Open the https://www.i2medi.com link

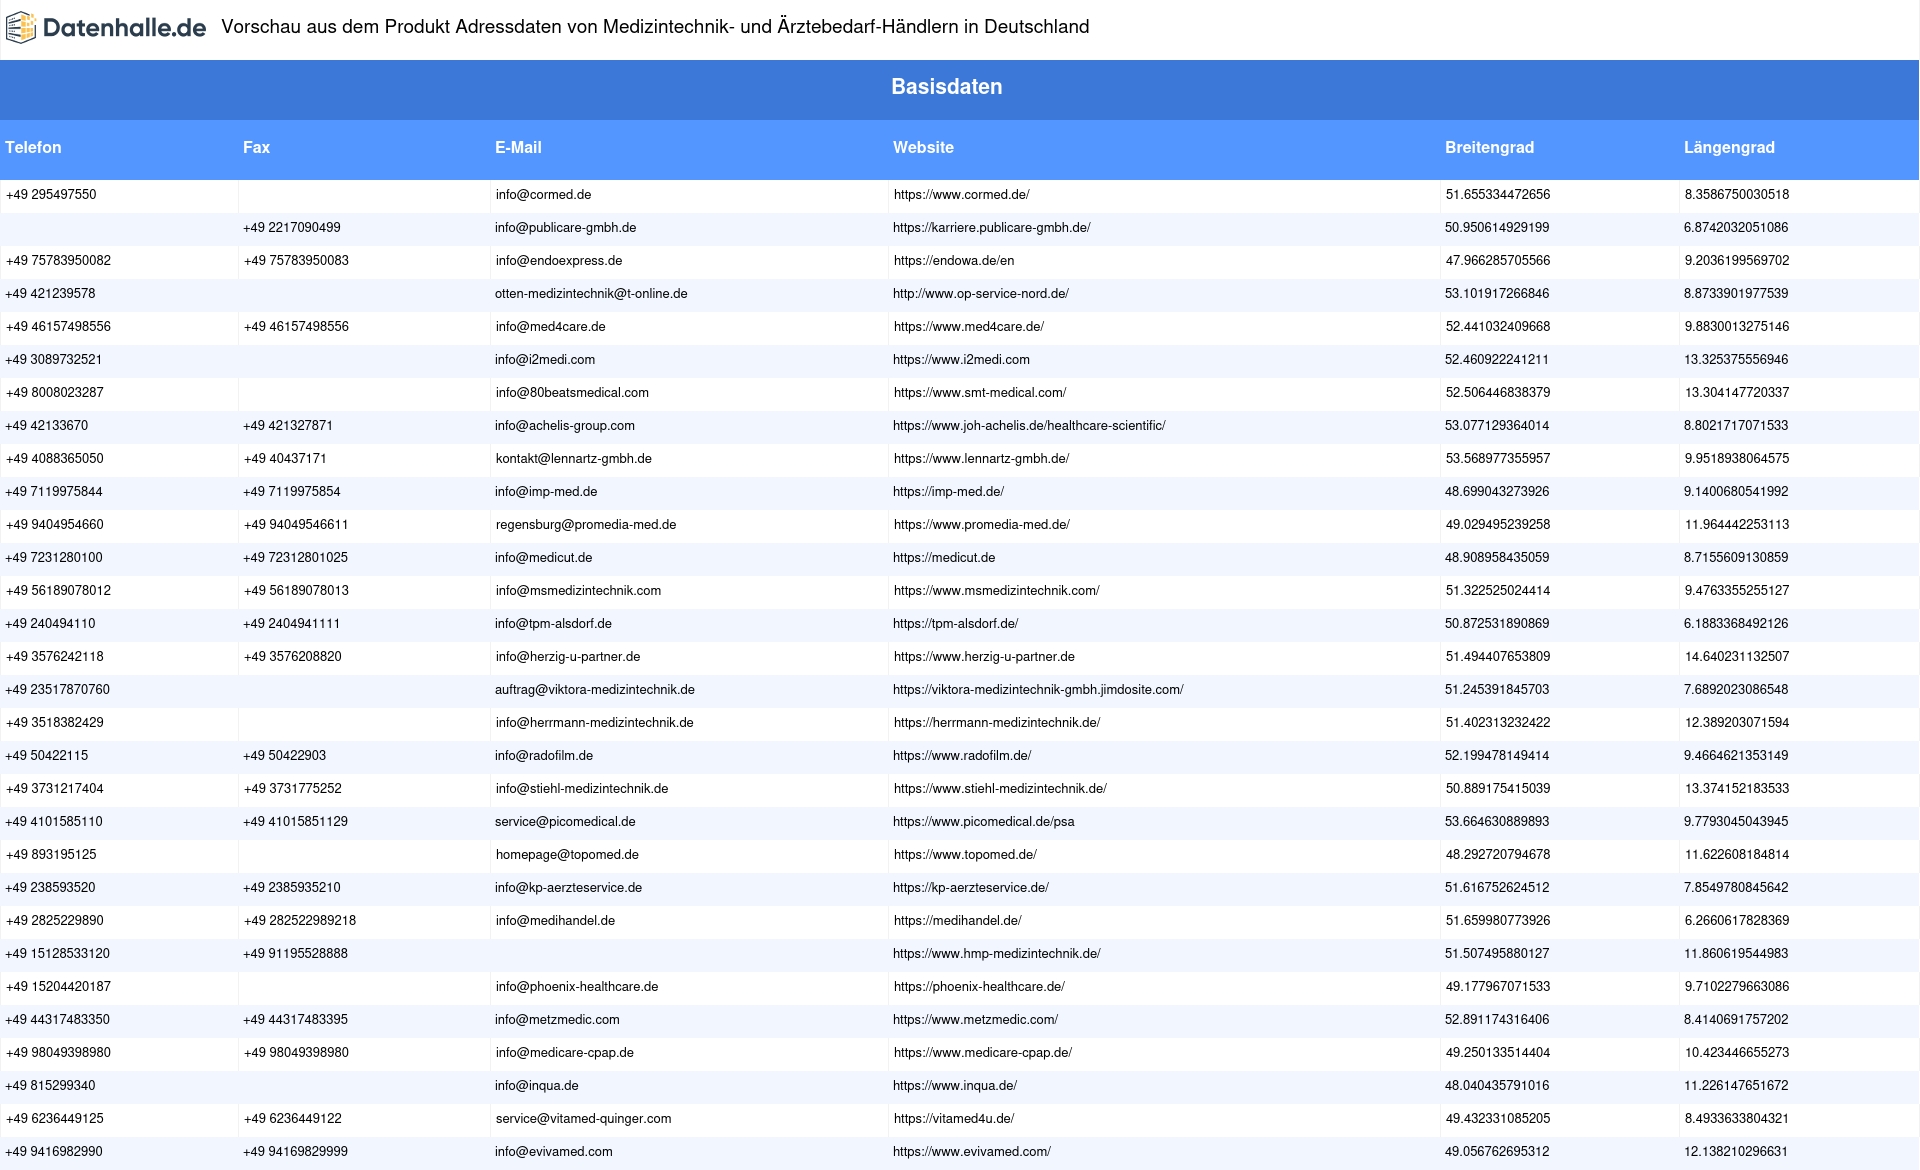pyautogui.click(x=961, y=360)
